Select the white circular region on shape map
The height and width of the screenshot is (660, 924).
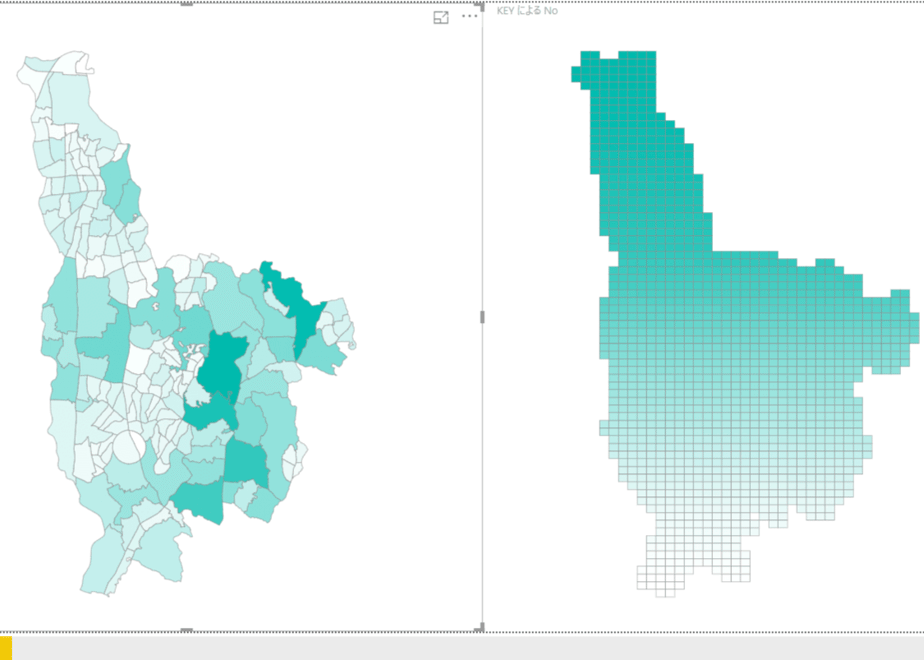point(128,447)
